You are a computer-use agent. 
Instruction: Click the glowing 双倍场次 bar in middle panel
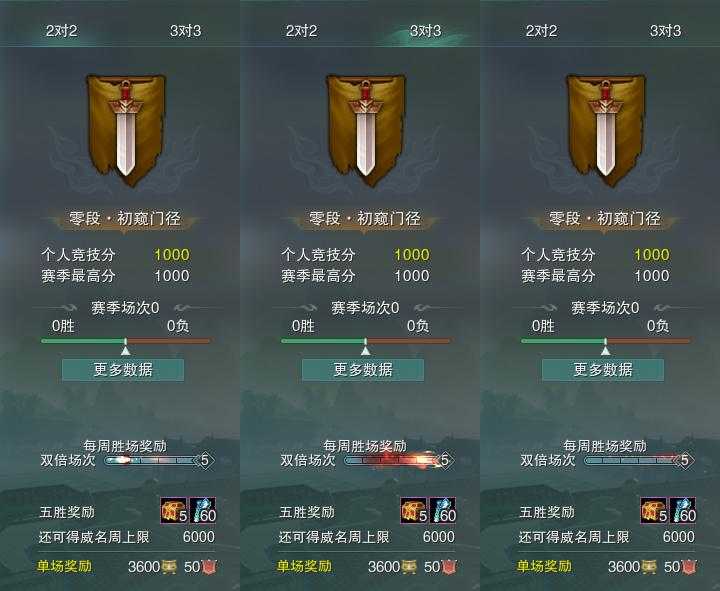coord(399,460)
